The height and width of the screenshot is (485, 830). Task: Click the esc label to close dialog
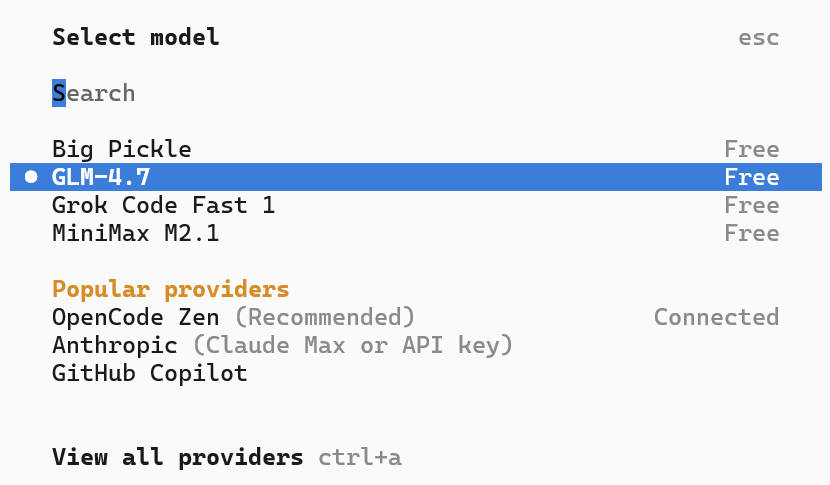(758, 38)
